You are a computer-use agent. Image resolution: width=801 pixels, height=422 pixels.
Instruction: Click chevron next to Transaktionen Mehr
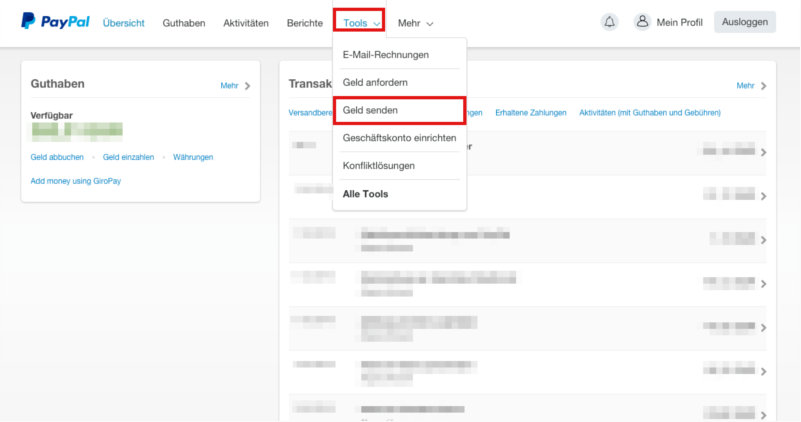[x=764, y=86]
